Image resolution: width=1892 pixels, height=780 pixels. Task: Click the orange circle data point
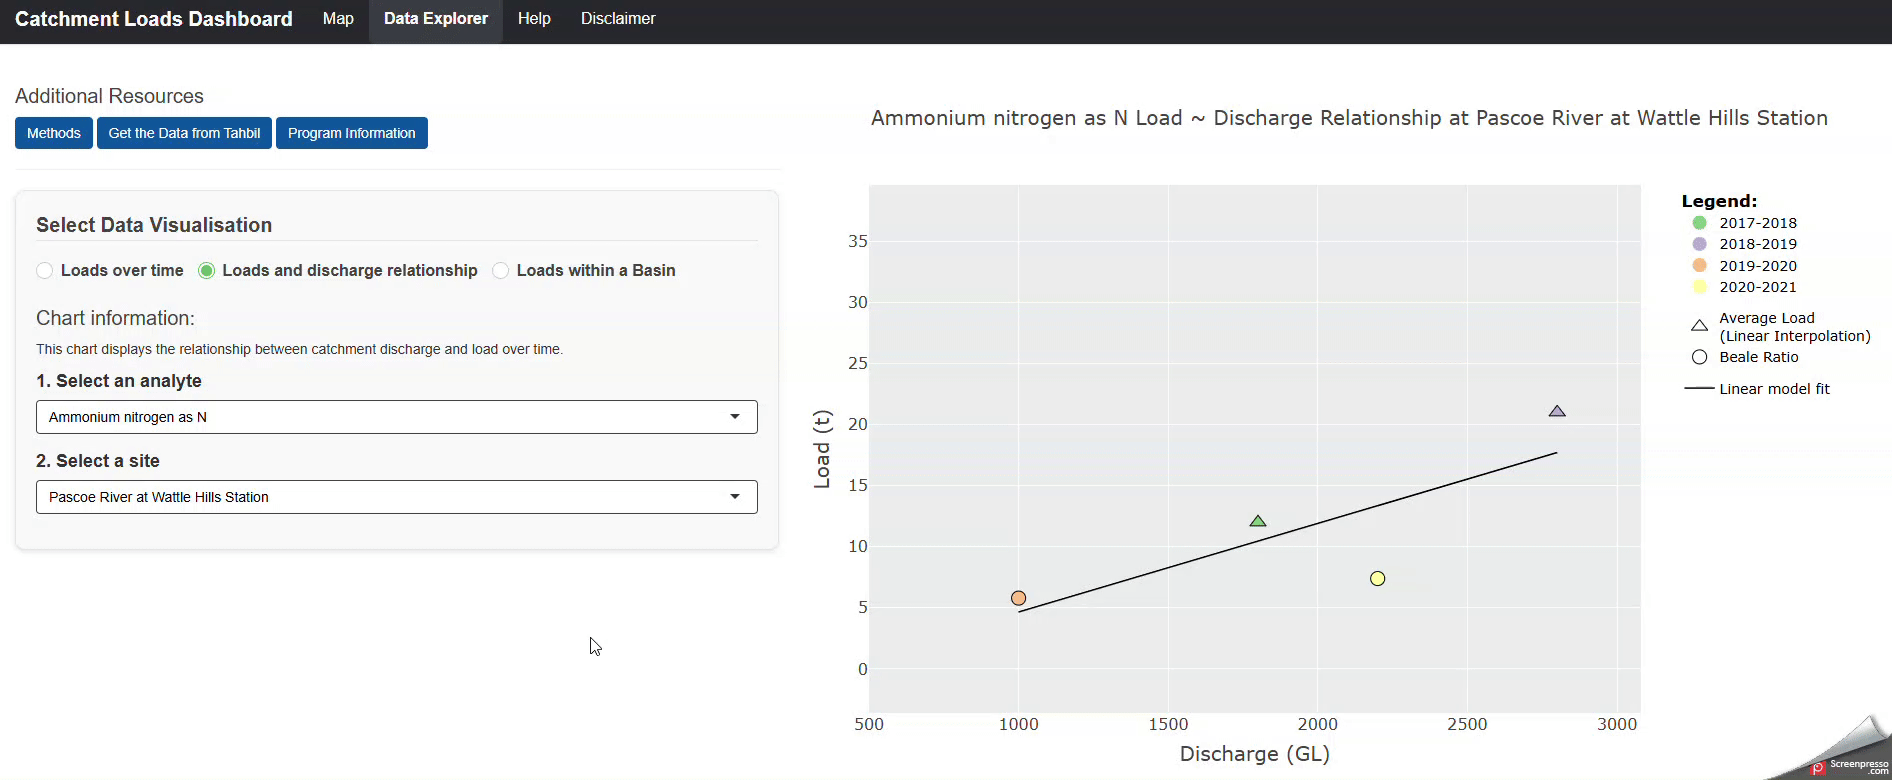coord(1018,598)
